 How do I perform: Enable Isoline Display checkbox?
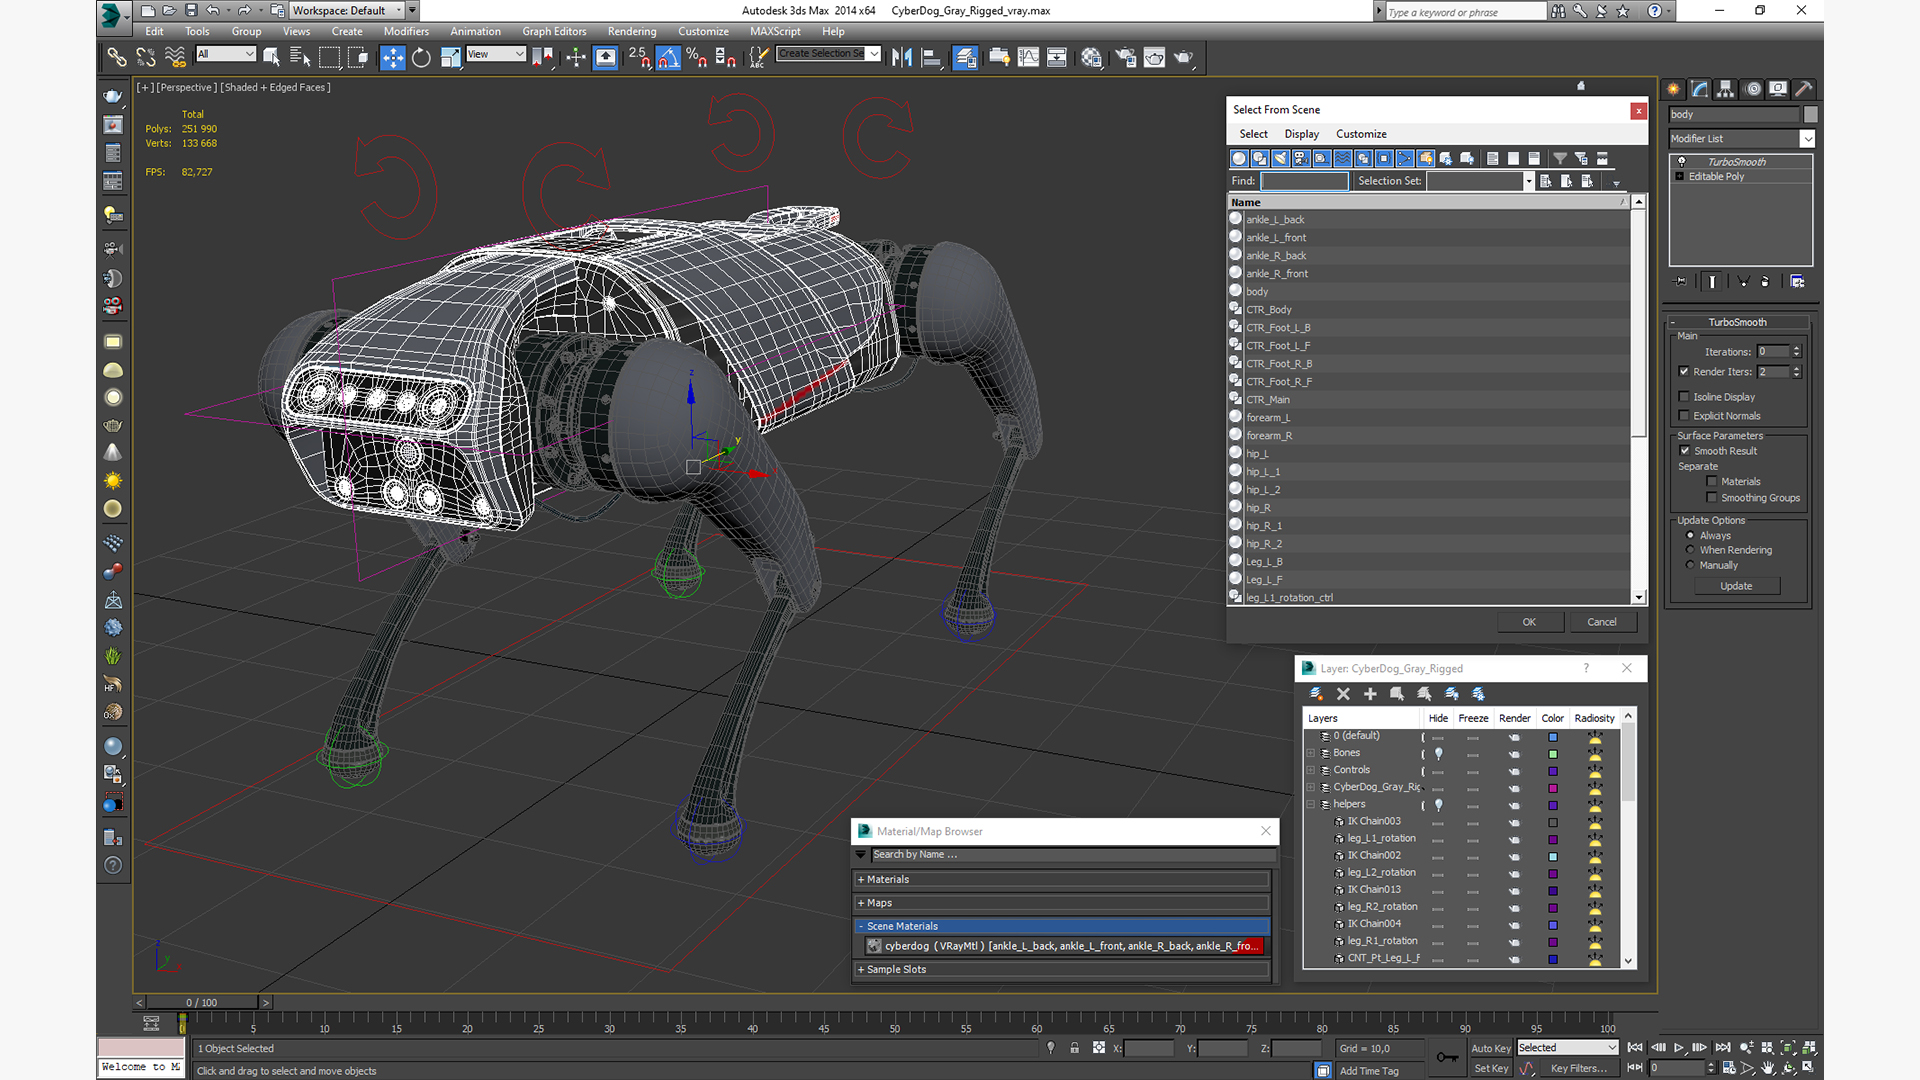tap(1685, 396)
